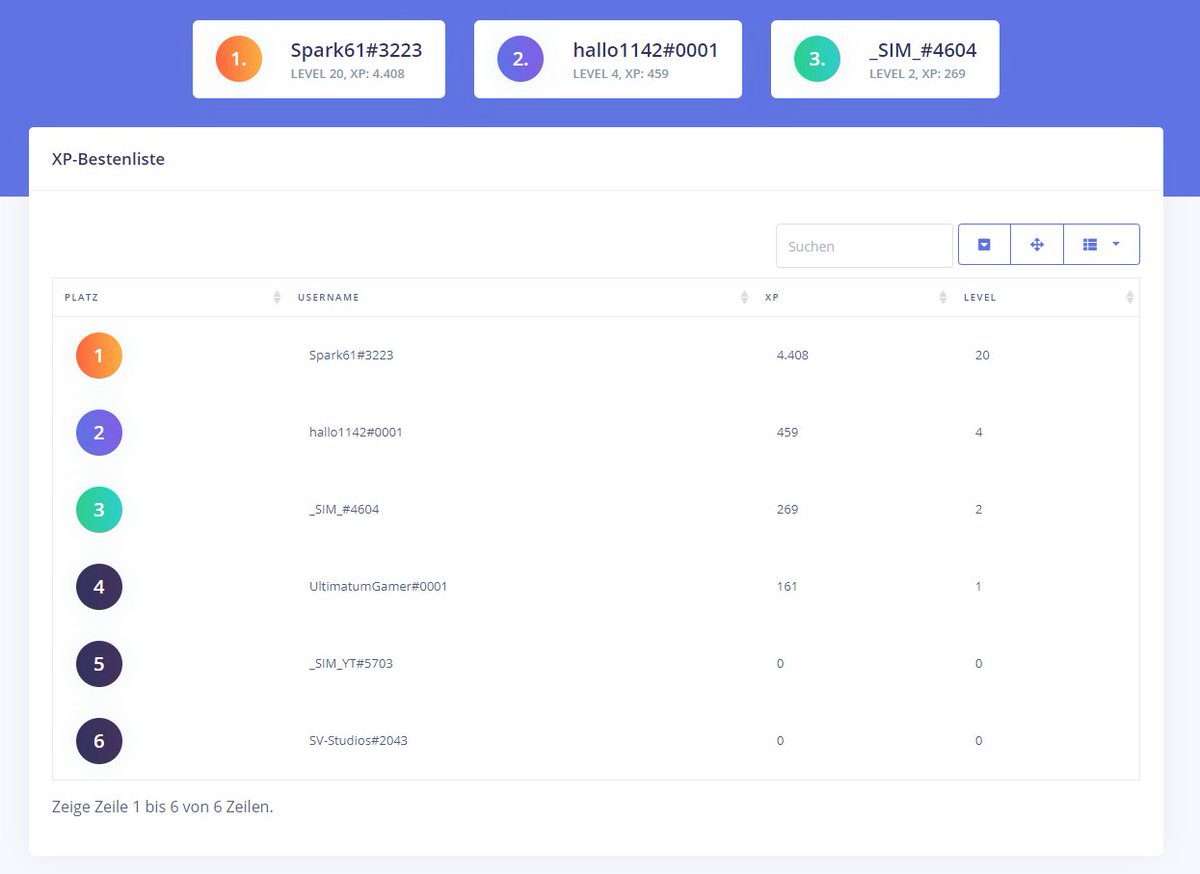Image resolution: width=1200 pixels, height=874 pixels.
Task: Click XP value 0 for _SIM_YT#5703
Action: [x=780, y=663]
